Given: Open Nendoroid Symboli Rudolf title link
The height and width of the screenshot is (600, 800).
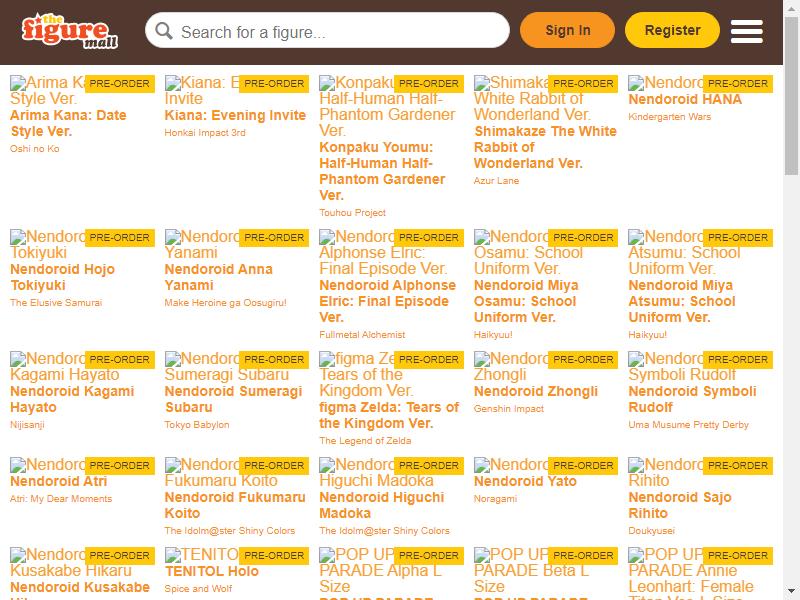Looking at the screenshot, I should coord(692,399).
